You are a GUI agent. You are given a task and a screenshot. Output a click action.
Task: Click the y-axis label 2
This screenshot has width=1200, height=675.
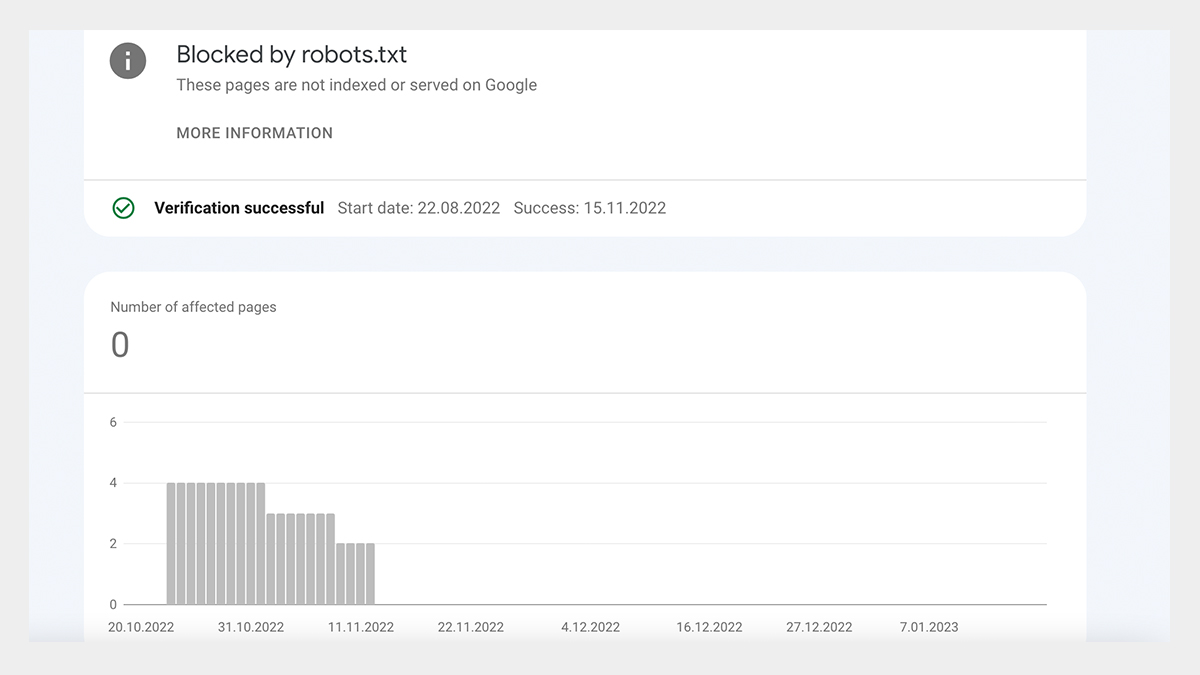114,544
